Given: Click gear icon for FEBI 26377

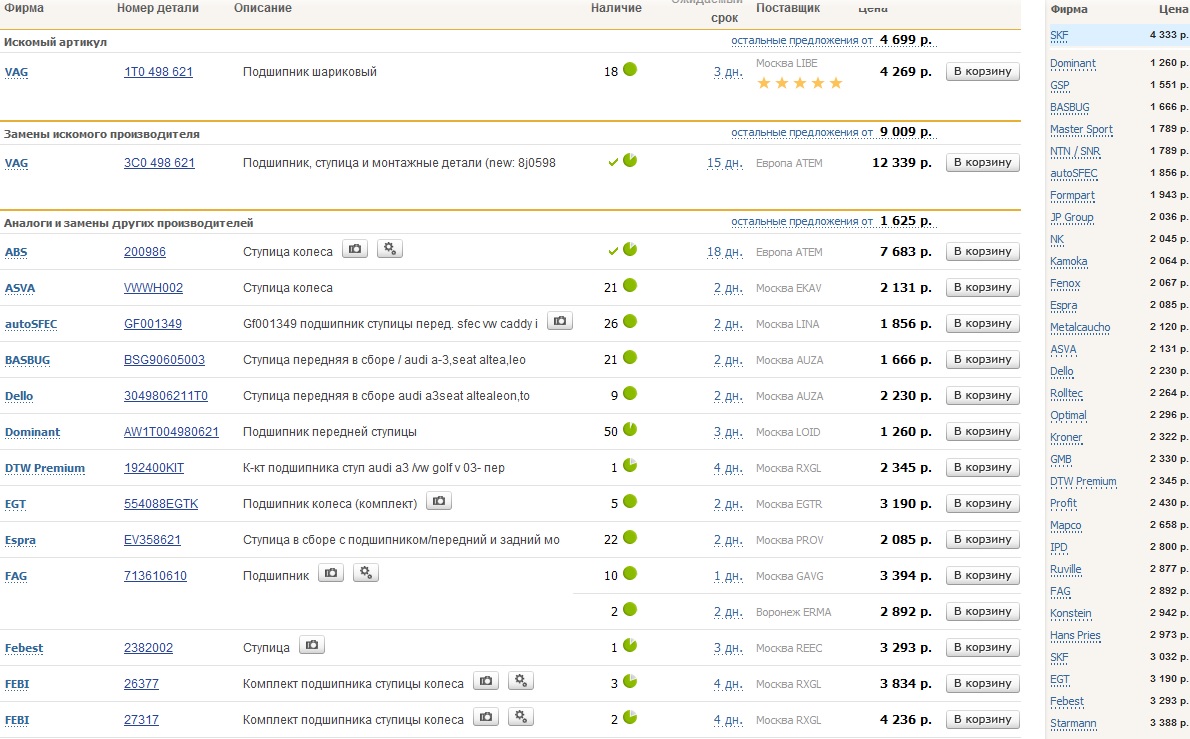Looking at the screenshot, I should 520,682.
